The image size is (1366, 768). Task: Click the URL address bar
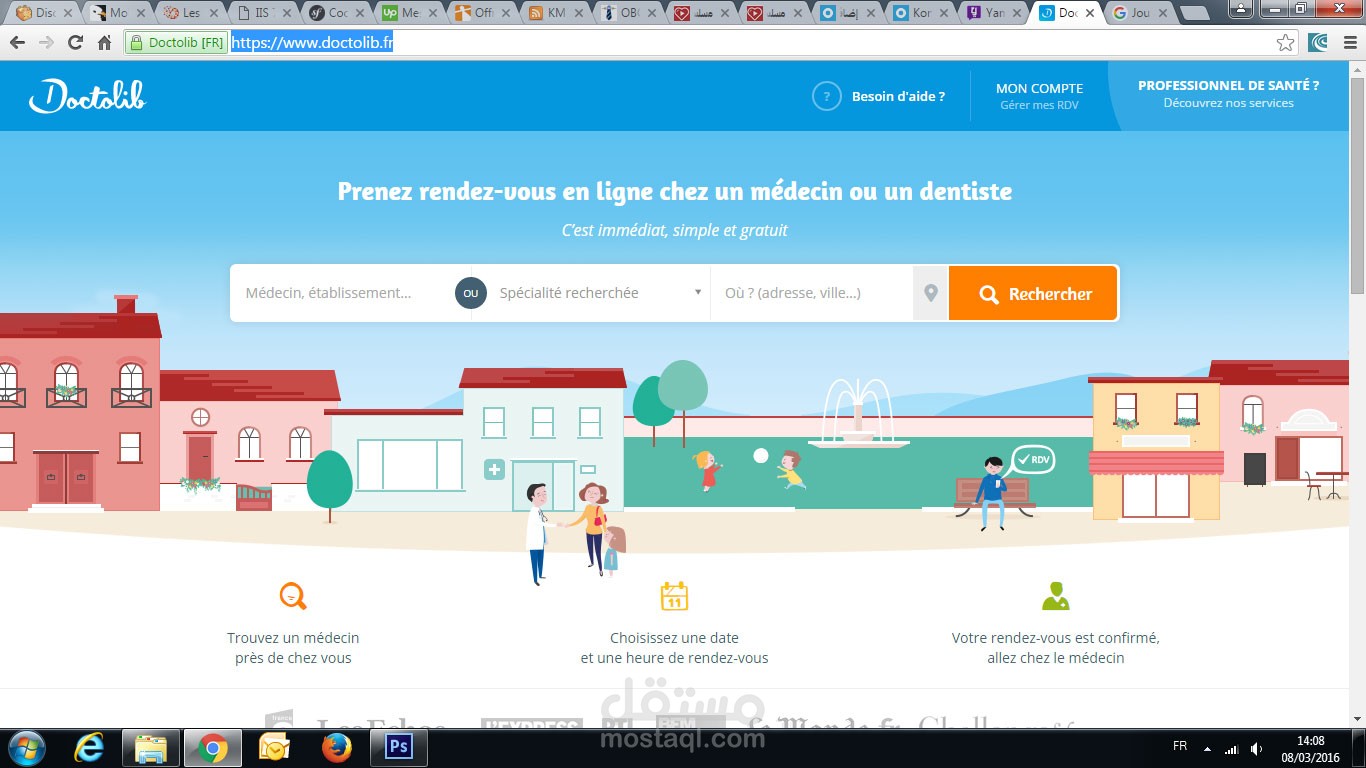pyautogui.click(x=750, y=43)
